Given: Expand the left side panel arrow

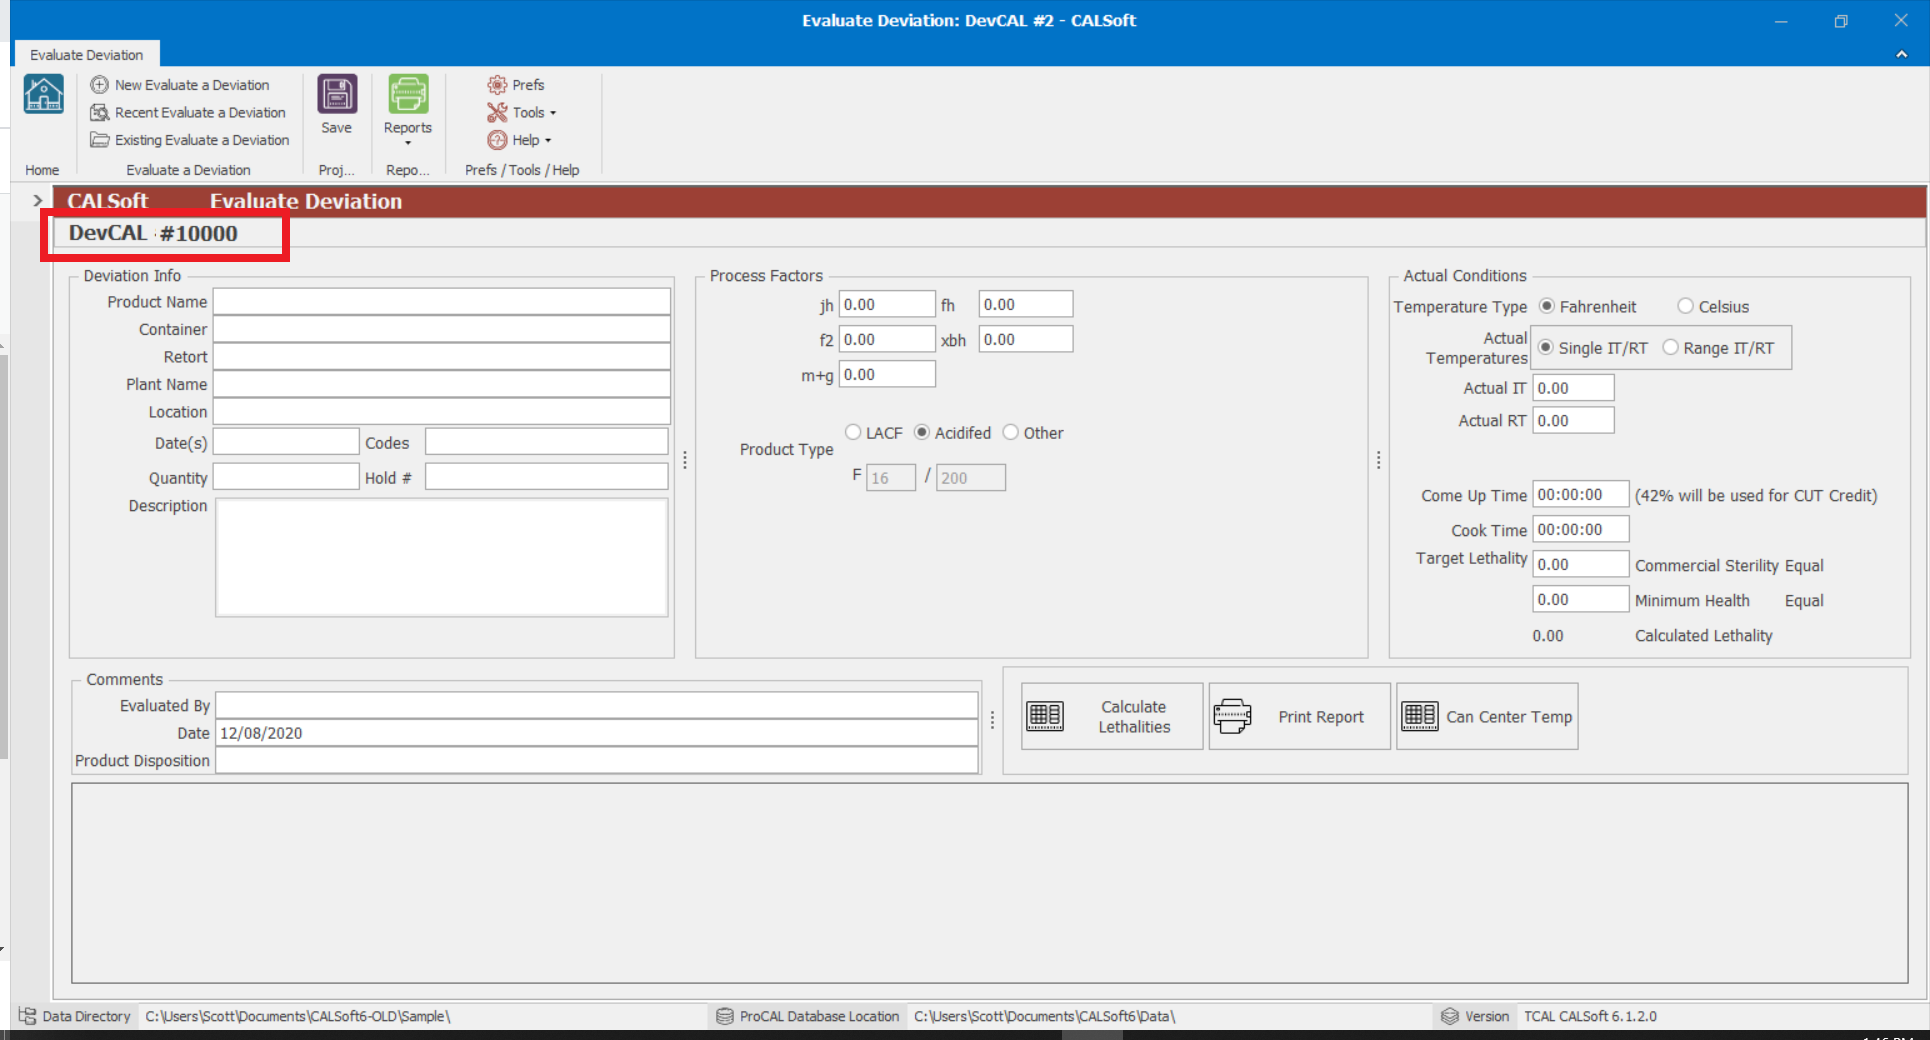Looking at the screenshot, I should coord(38,201).
